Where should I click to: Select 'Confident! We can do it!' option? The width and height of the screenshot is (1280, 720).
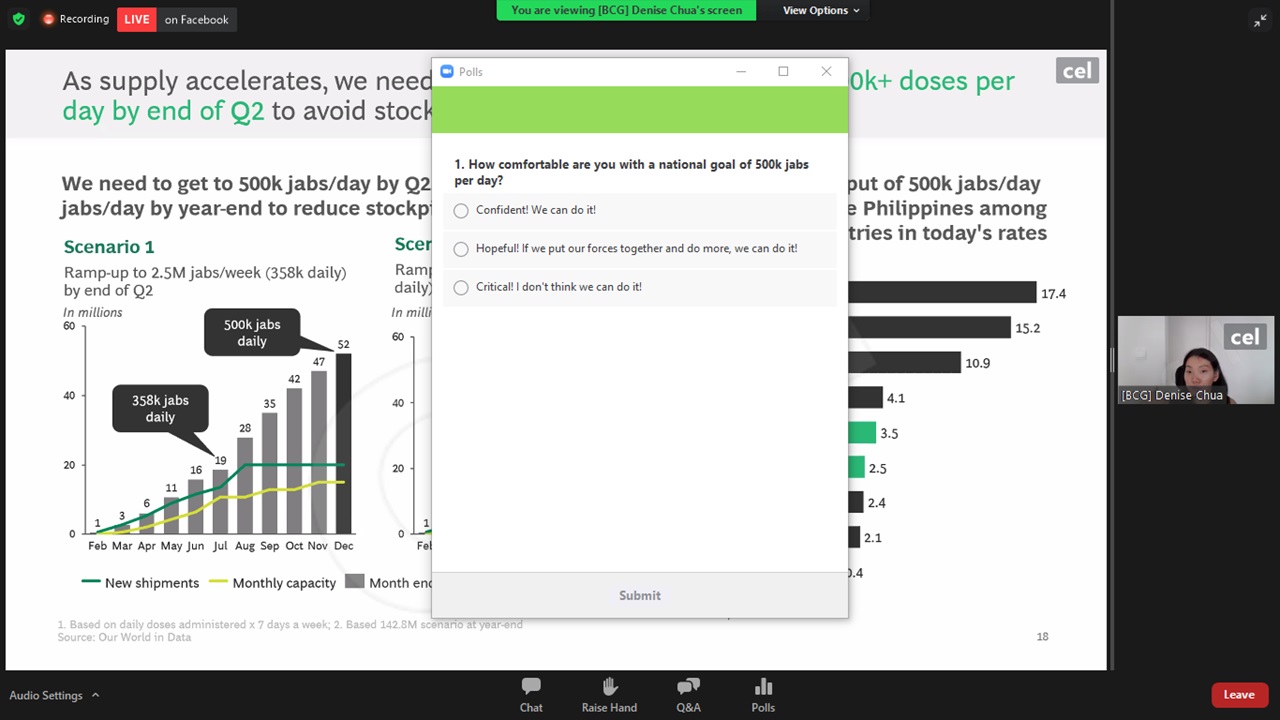(x=461, y=211)
